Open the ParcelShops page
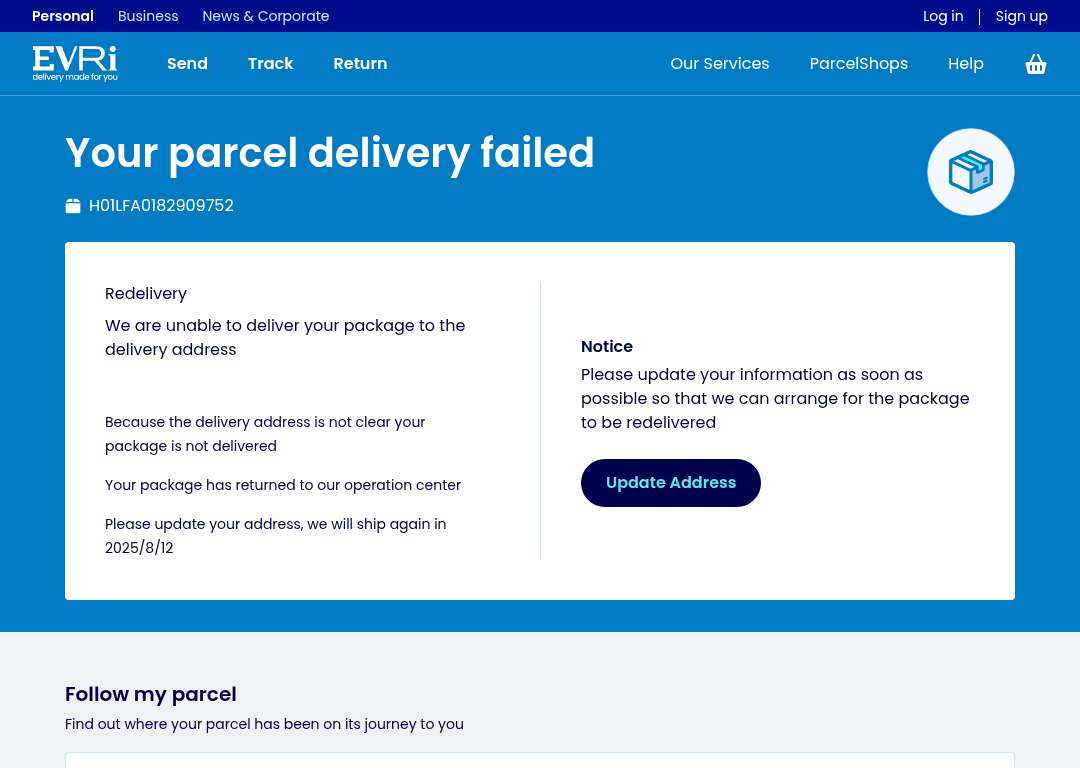 858,63
